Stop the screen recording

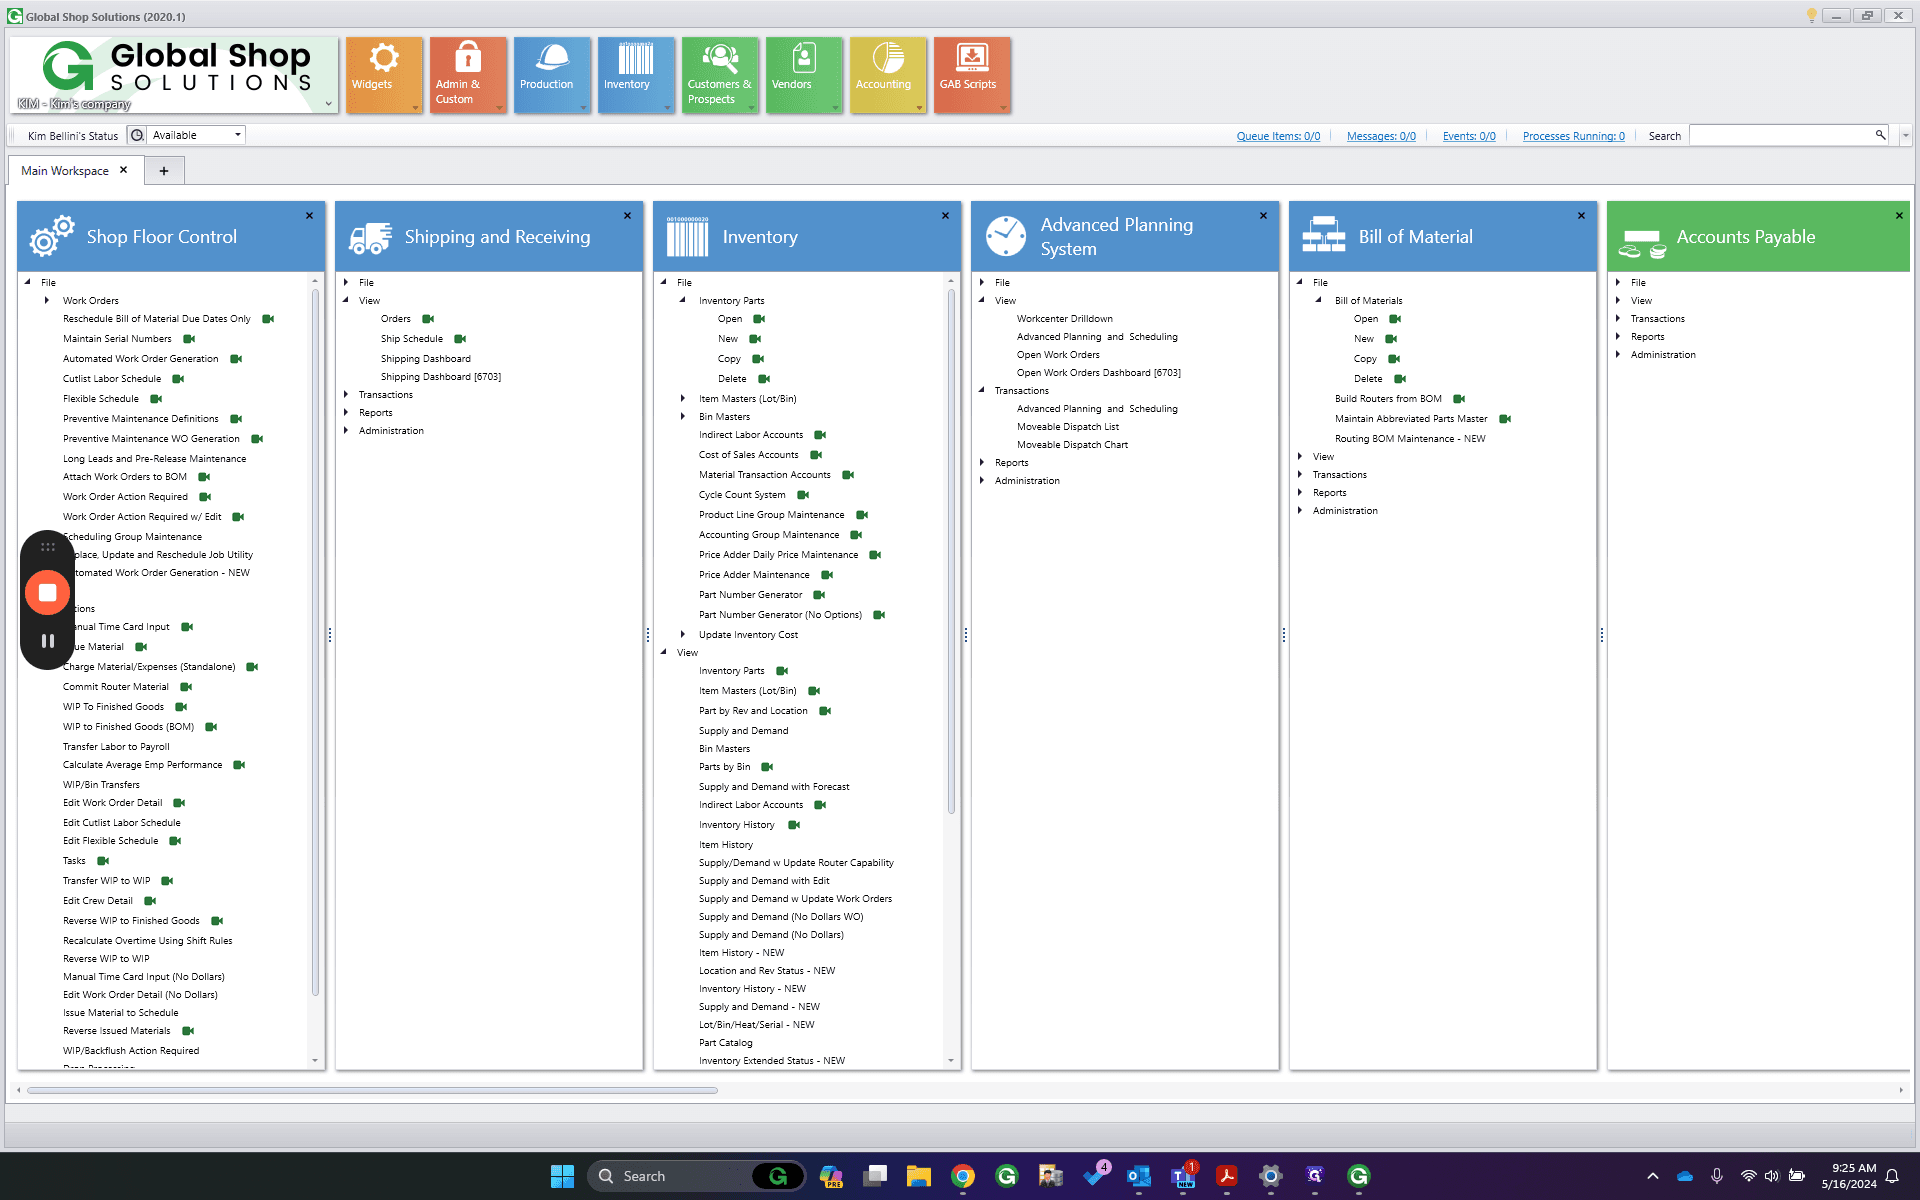pyautogui.click(x=47, y=592)
